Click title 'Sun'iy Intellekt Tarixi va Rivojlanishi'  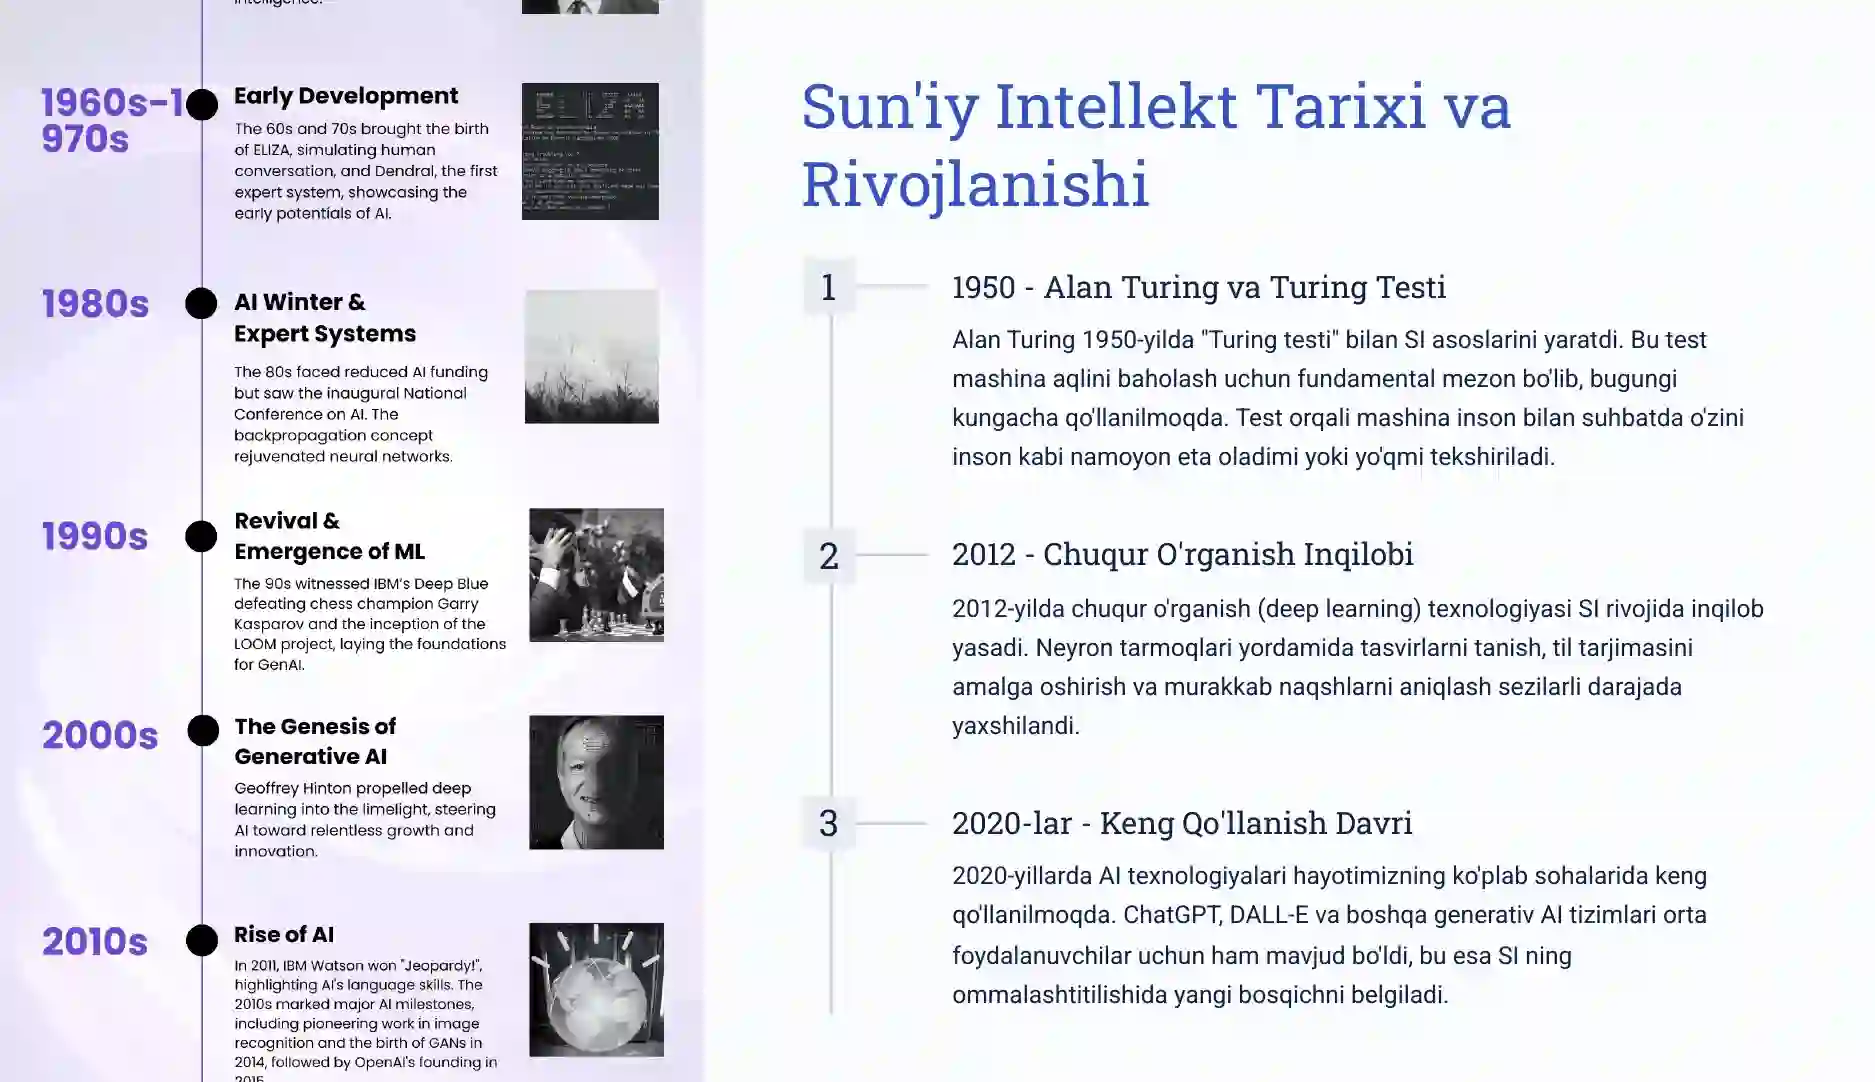(1156, 145)
